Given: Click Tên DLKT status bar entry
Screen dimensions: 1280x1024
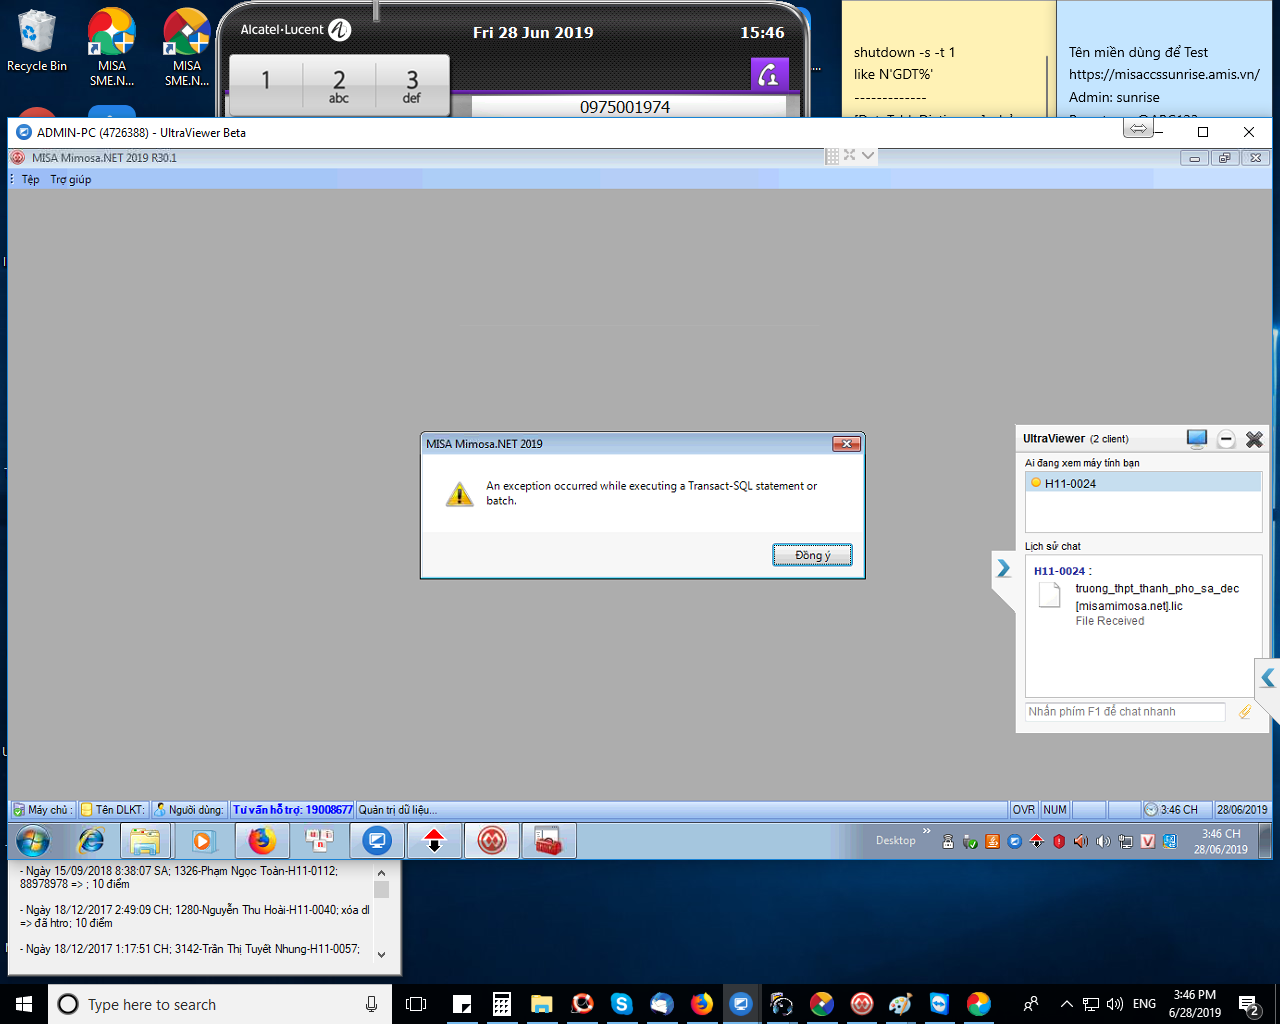Looking at the screenshot, I should pyautogui.click(x=113, y=810).
